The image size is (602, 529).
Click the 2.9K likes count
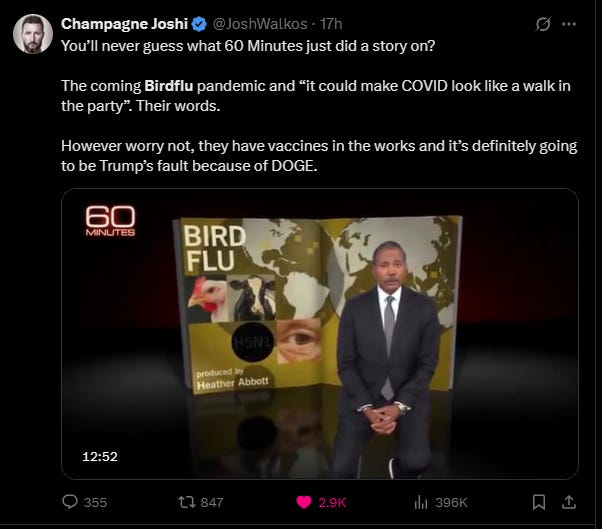(x=332, y=503)
